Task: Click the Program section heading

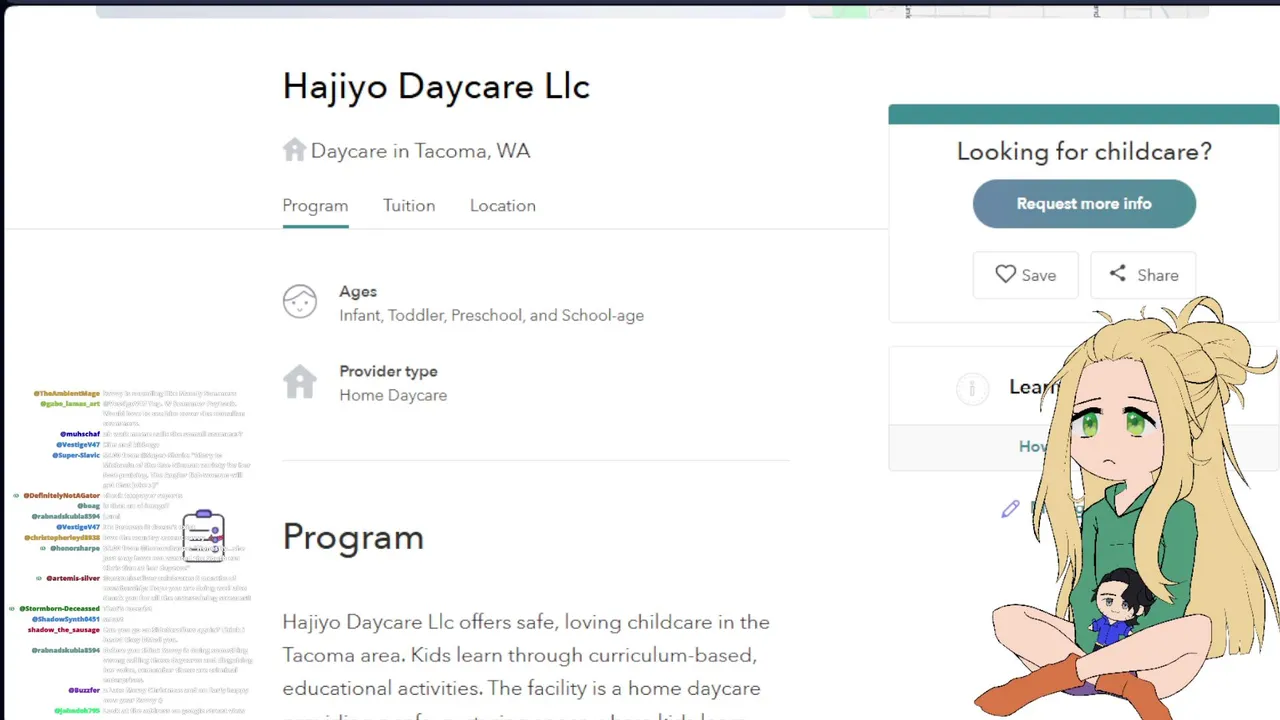Action: pyautogui.click(x=353, y=537)
